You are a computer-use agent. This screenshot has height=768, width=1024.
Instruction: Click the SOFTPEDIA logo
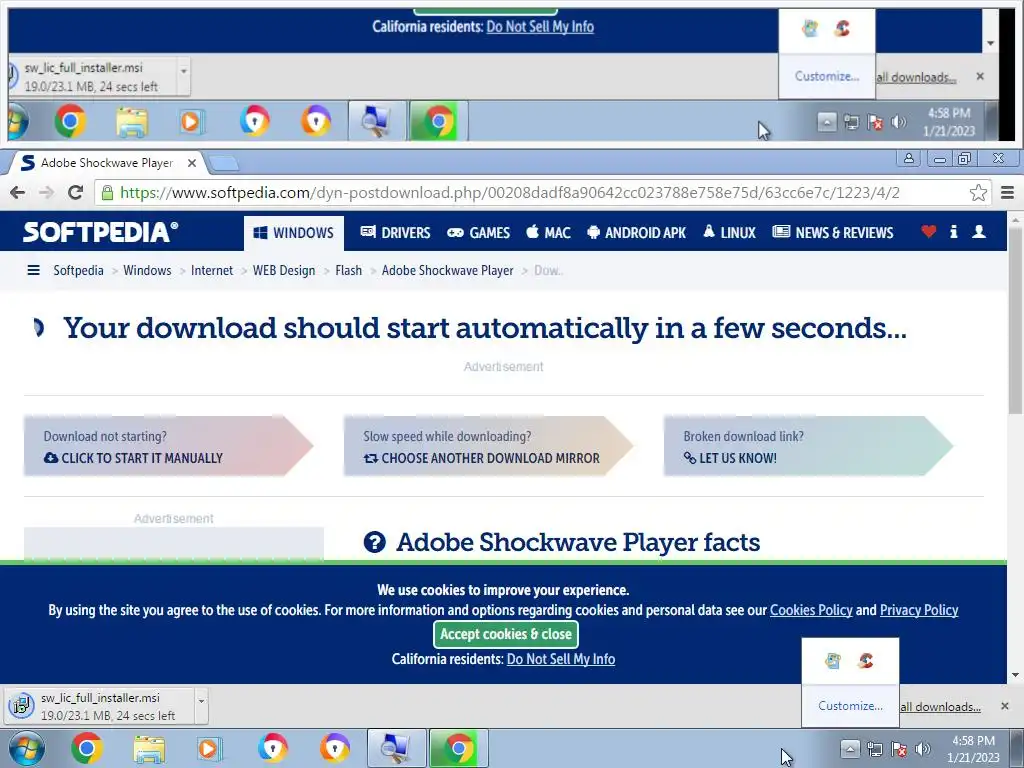(100, 232)
